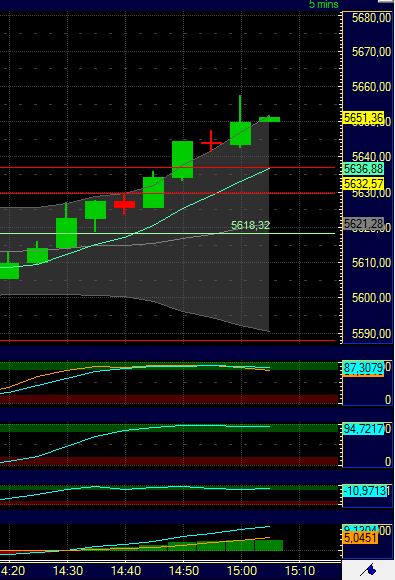Viewport: 395px width, 580px height.
Task: Click the 5590,00 price axis label
Action: [x=371, y=333]
